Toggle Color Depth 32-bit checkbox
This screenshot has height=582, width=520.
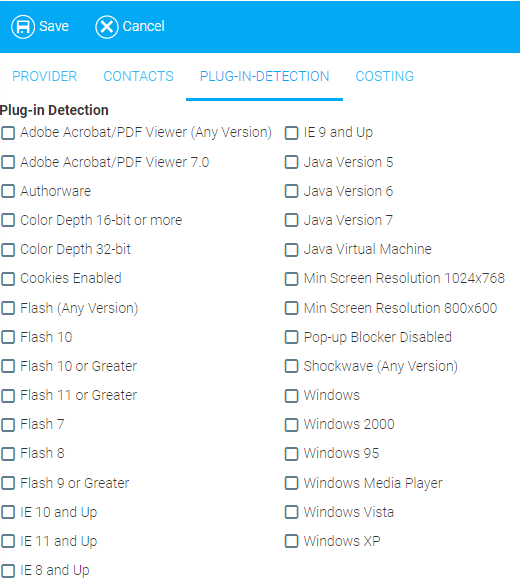(8, 249)
